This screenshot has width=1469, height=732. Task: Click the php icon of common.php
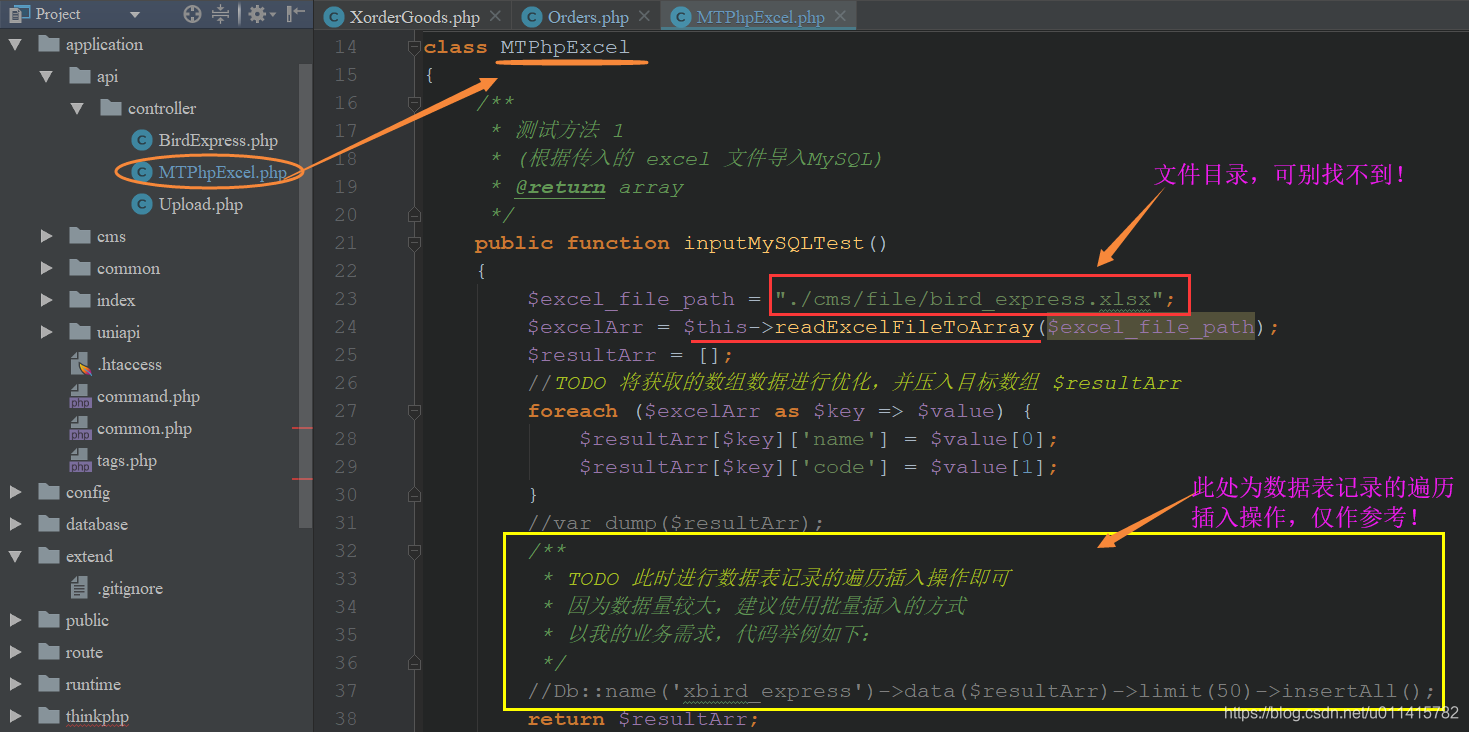[x=80, y=428]
